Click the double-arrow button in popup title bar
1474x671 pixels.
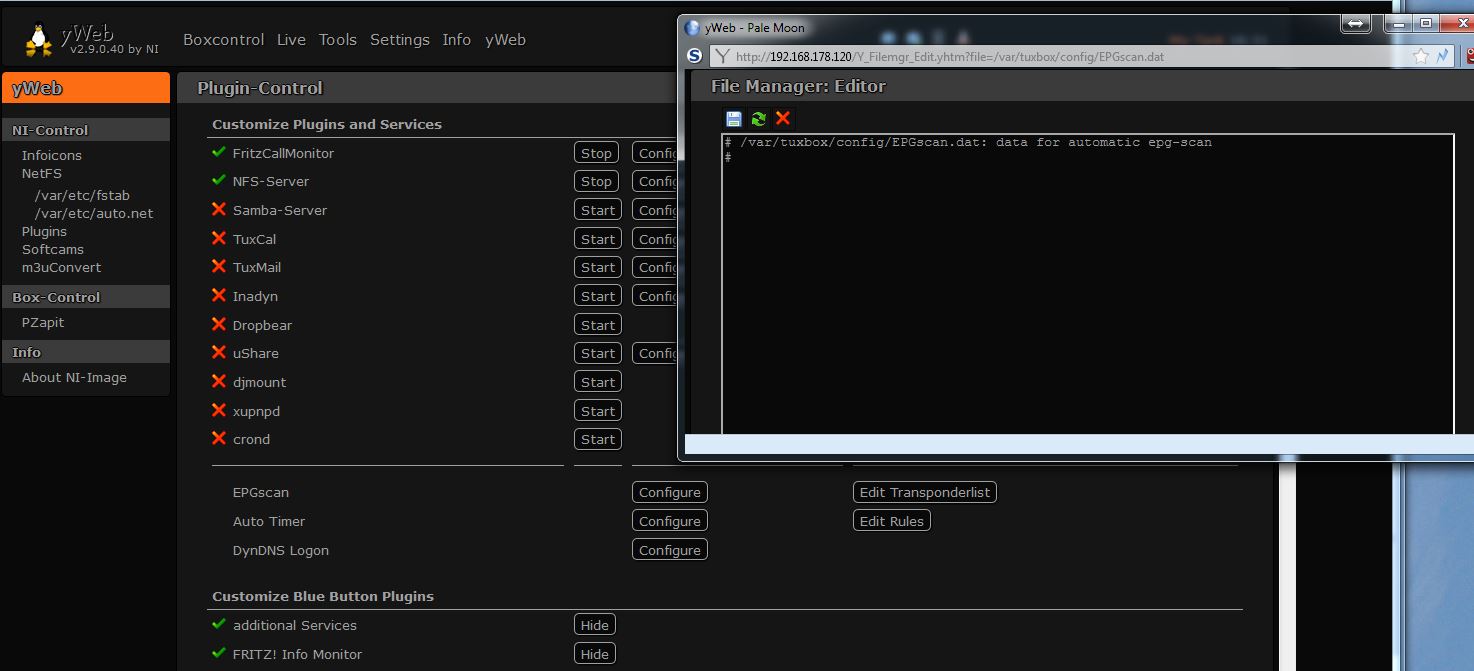tap(1355, 24)
